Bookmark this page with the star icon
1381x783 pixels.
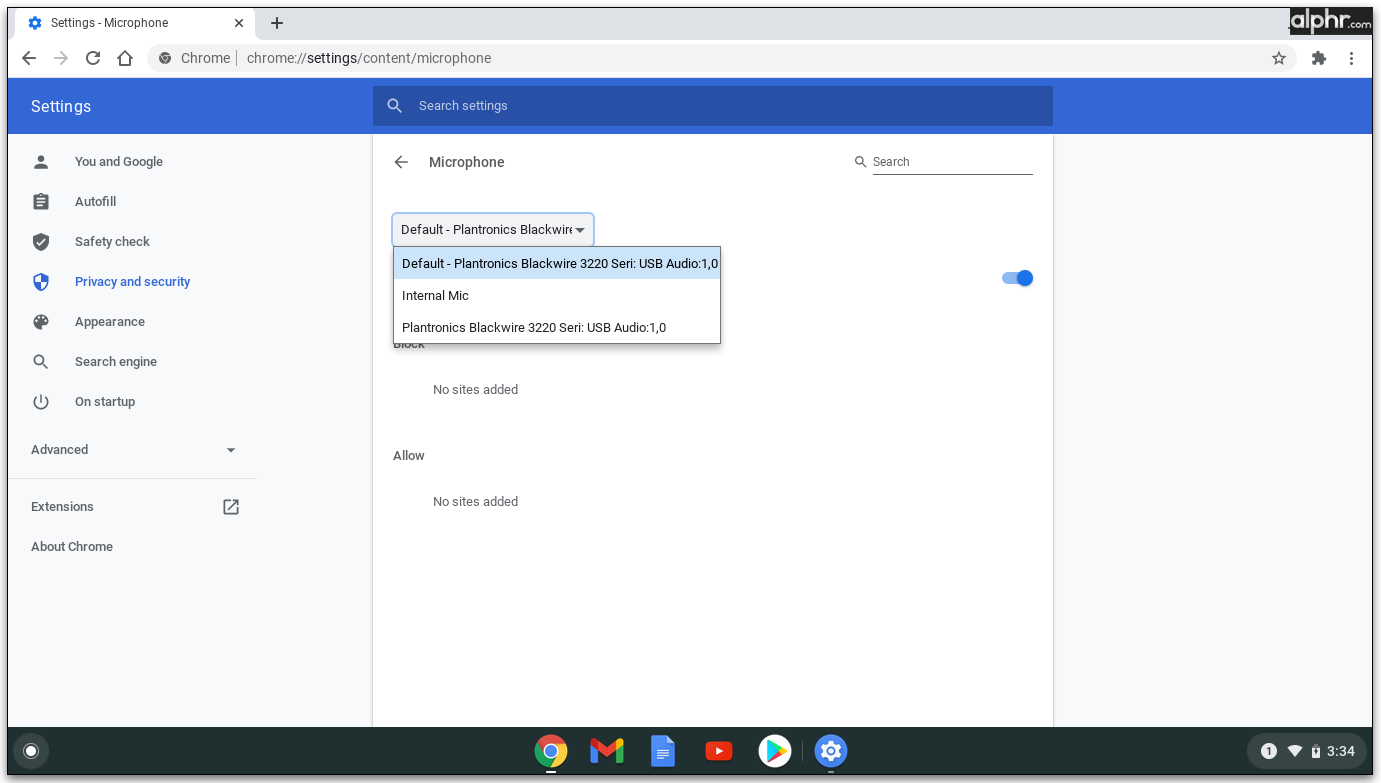click(x=1278, y=58)
